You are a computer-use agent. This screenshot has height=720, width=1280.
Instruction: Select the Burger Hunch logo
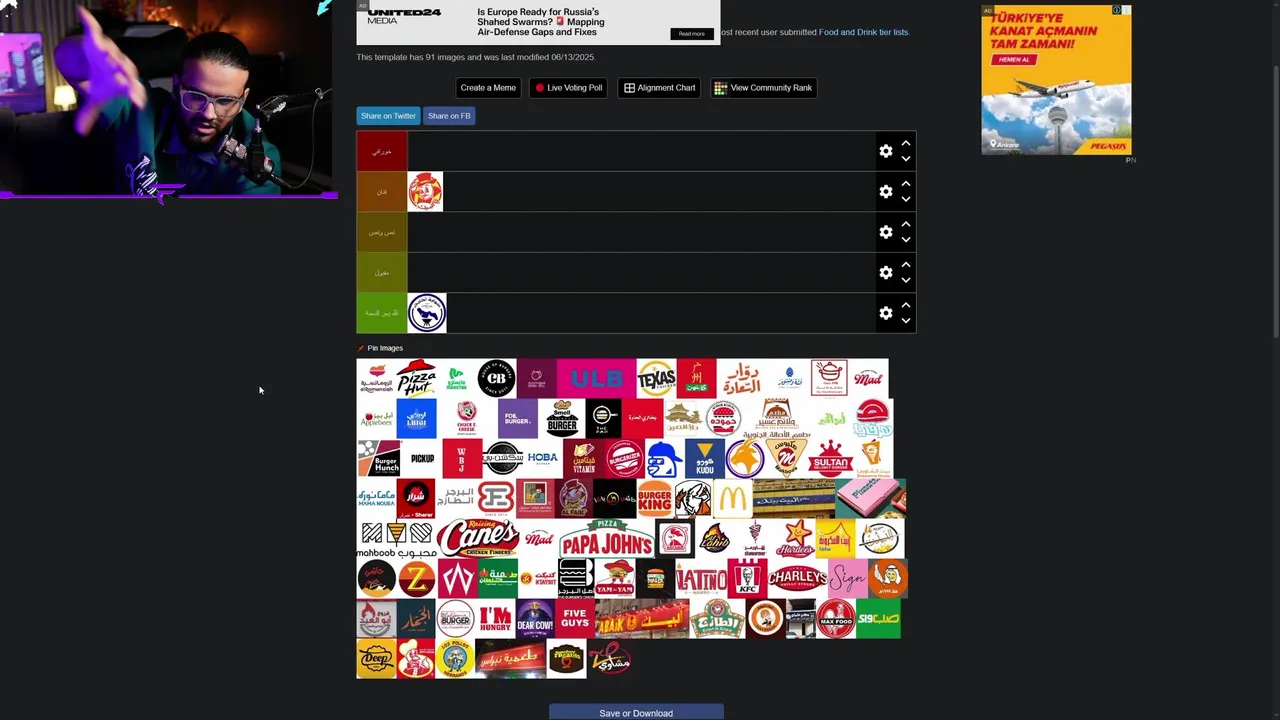[x=379, y=459]
